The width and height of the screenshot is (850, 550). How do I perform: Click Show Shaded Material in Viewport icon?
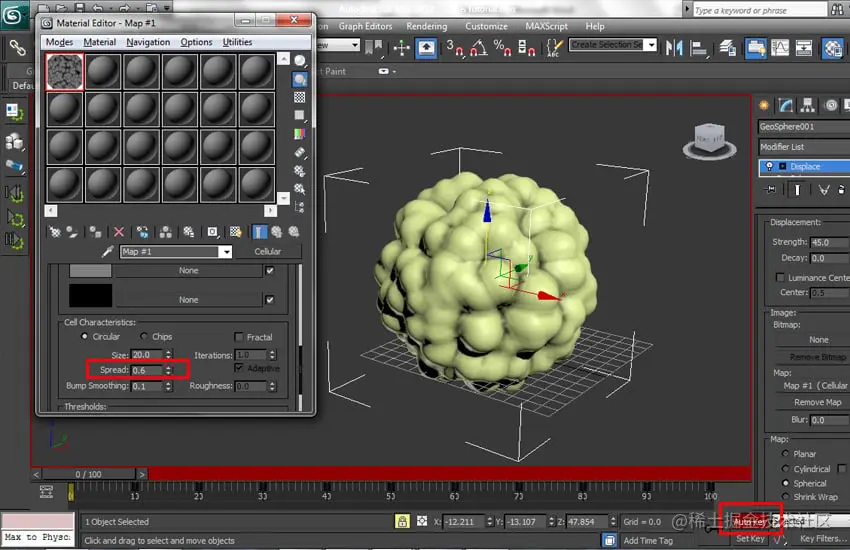coord(235,232)
